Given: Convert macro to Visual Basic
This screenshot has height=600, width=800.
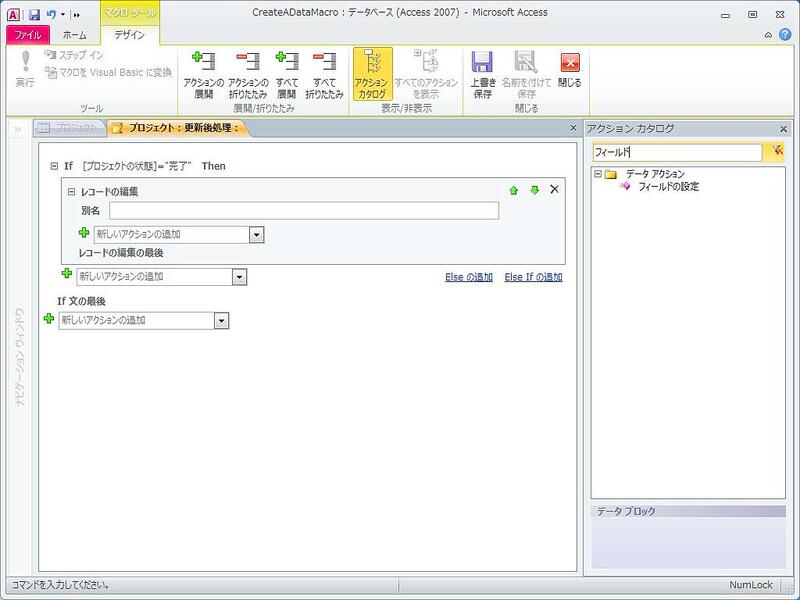Looking at the screenshot, I should 108,72.
